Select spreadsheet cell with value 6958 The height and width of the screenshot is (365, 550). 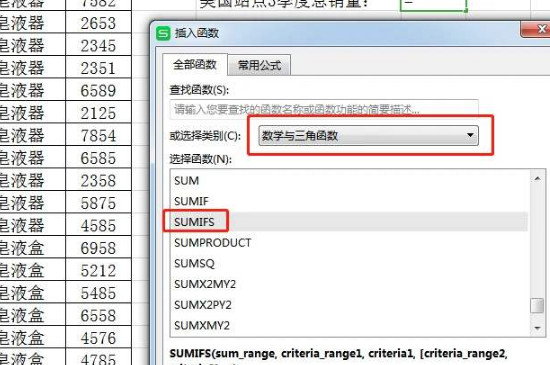click(x=98, y=247)
